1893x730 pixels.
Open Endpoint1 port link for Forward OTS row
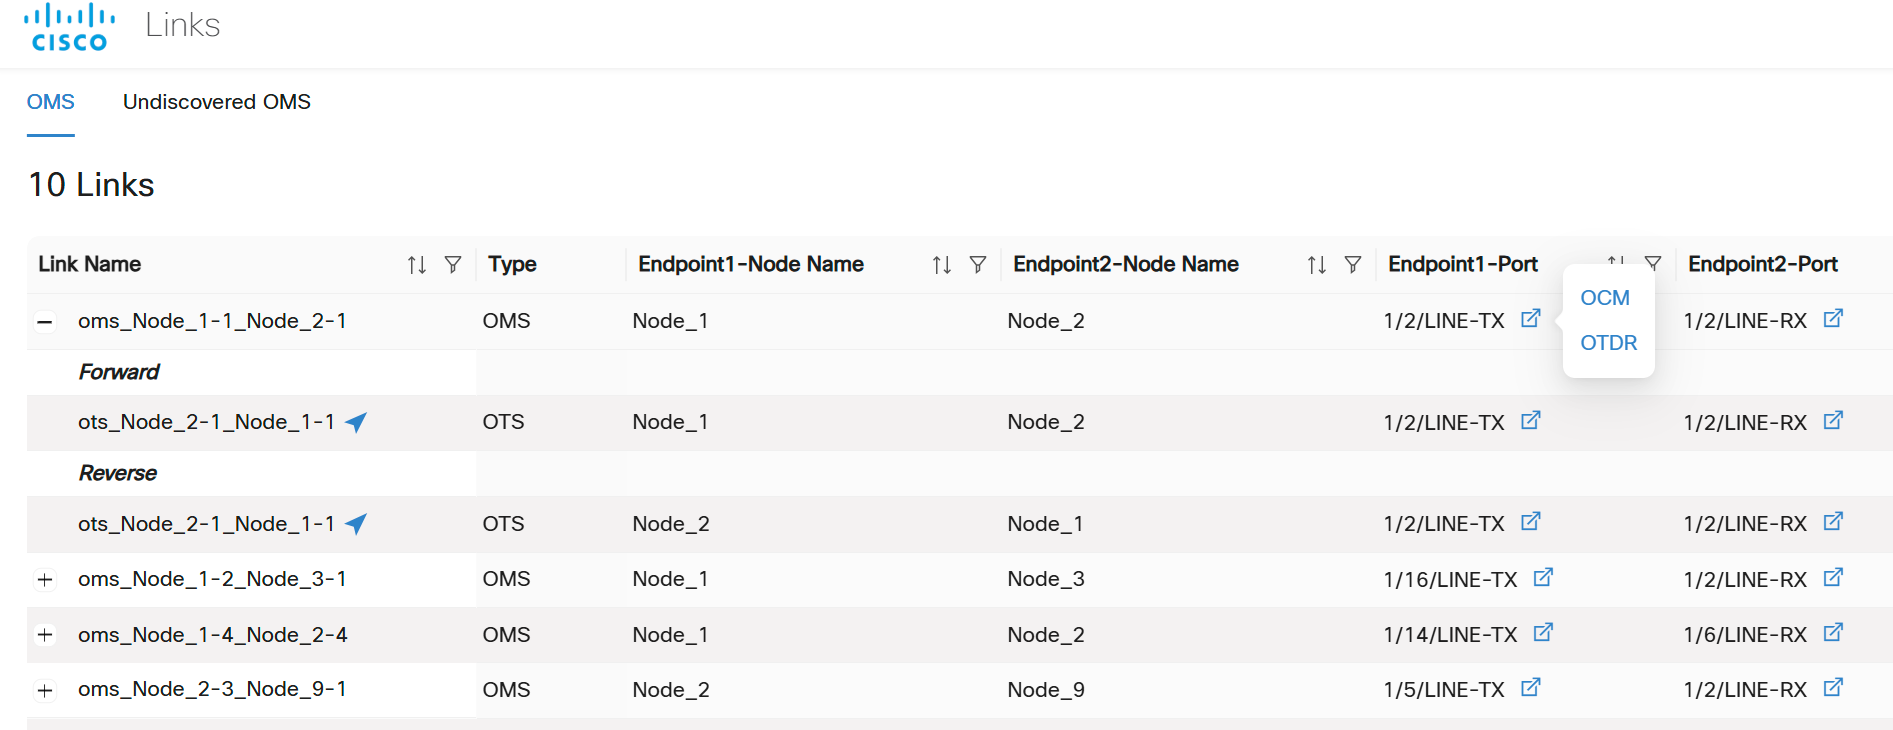1531,421
